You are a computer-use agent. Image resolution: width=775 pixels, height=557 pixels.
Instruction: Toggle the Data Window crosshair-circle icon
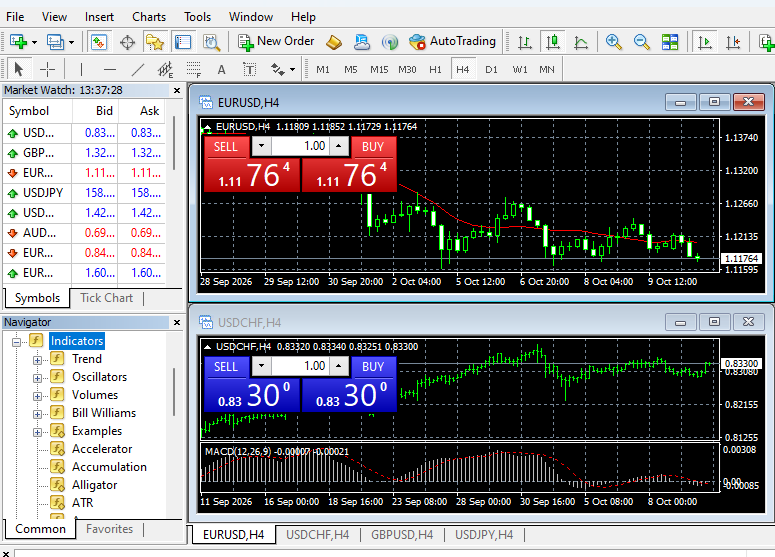point(128,42)
